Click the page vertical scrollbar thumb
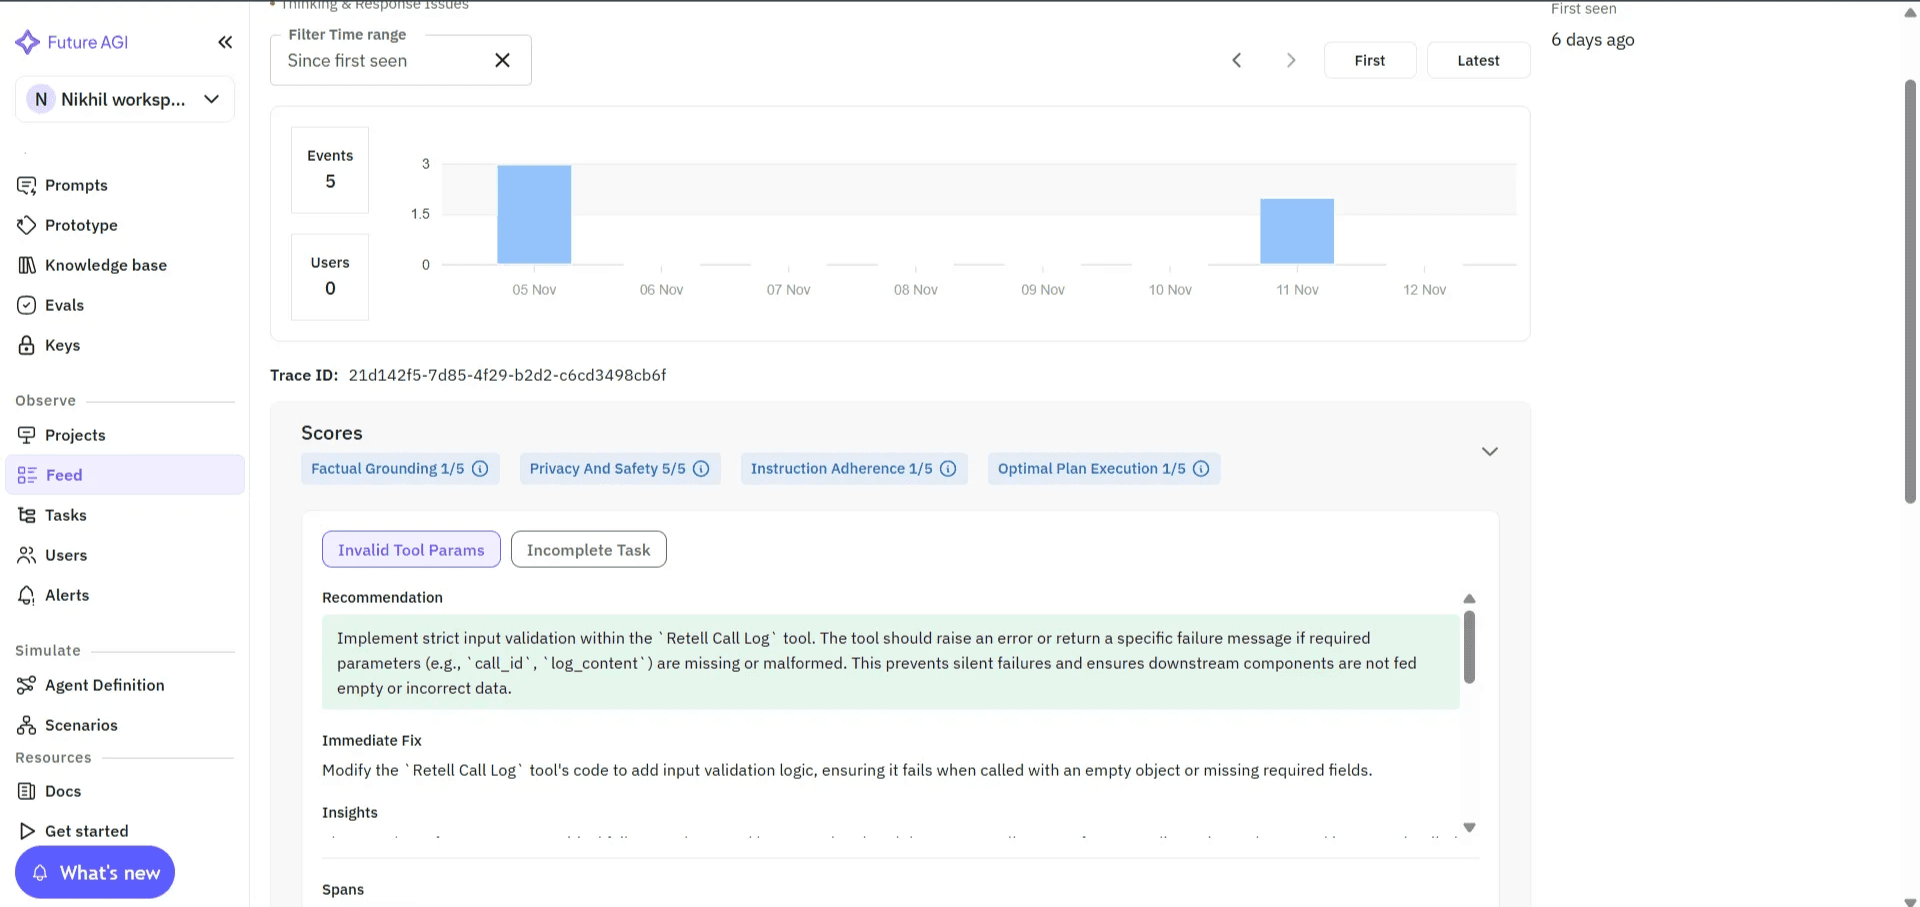The width and height of the screenshot is (1920, 907). point(1911,290)
